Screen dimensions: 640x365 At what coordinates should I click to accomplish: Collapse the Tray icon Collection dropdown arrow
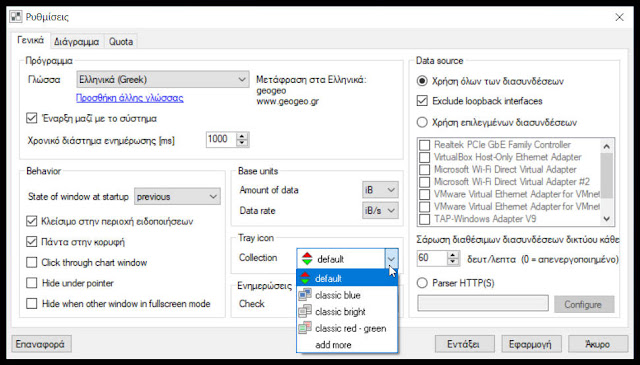click(391, 259)
